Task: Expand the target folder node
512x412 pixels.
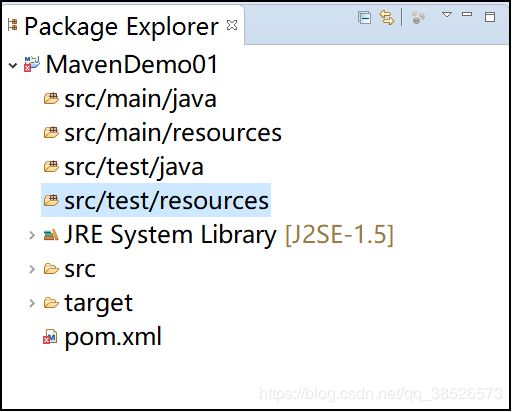Action: pyautogui.click(x=32, y=303)
